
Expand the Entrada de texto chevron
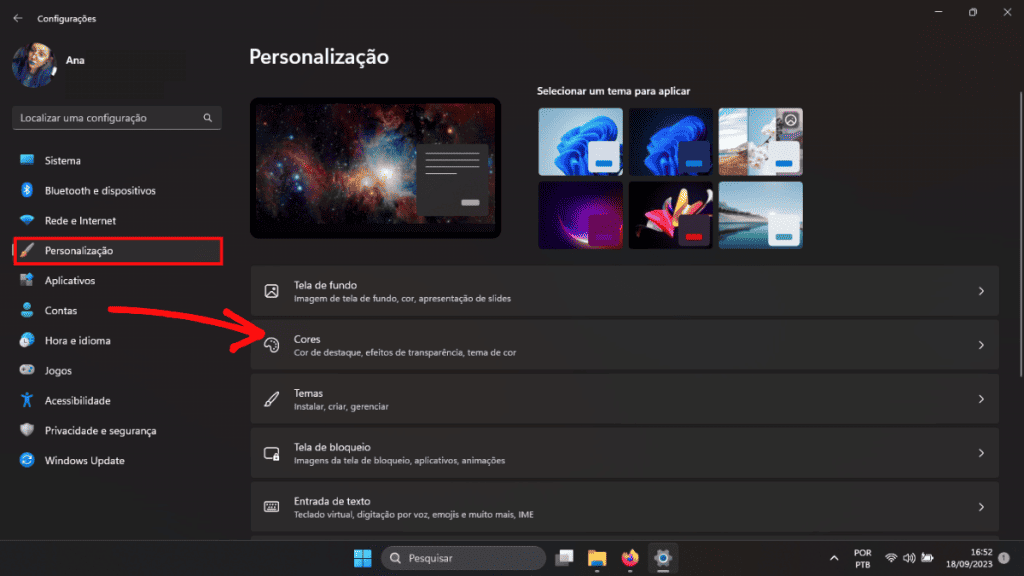981,507
